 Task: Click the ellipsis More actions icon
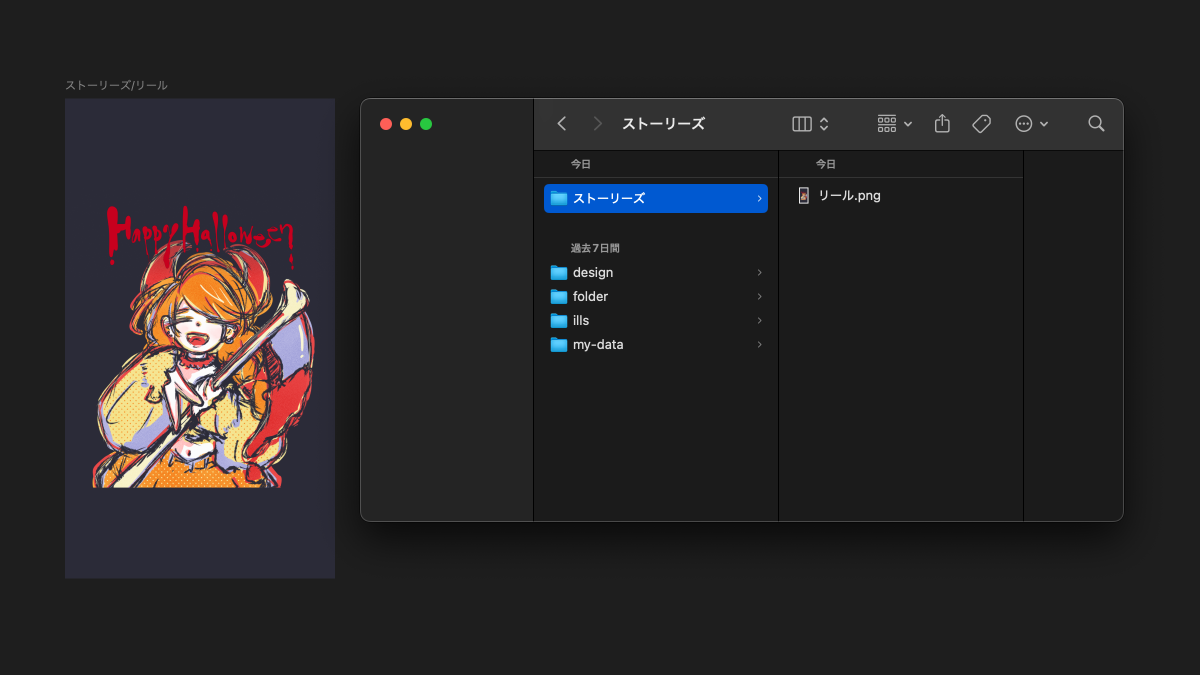point(1023,124)
